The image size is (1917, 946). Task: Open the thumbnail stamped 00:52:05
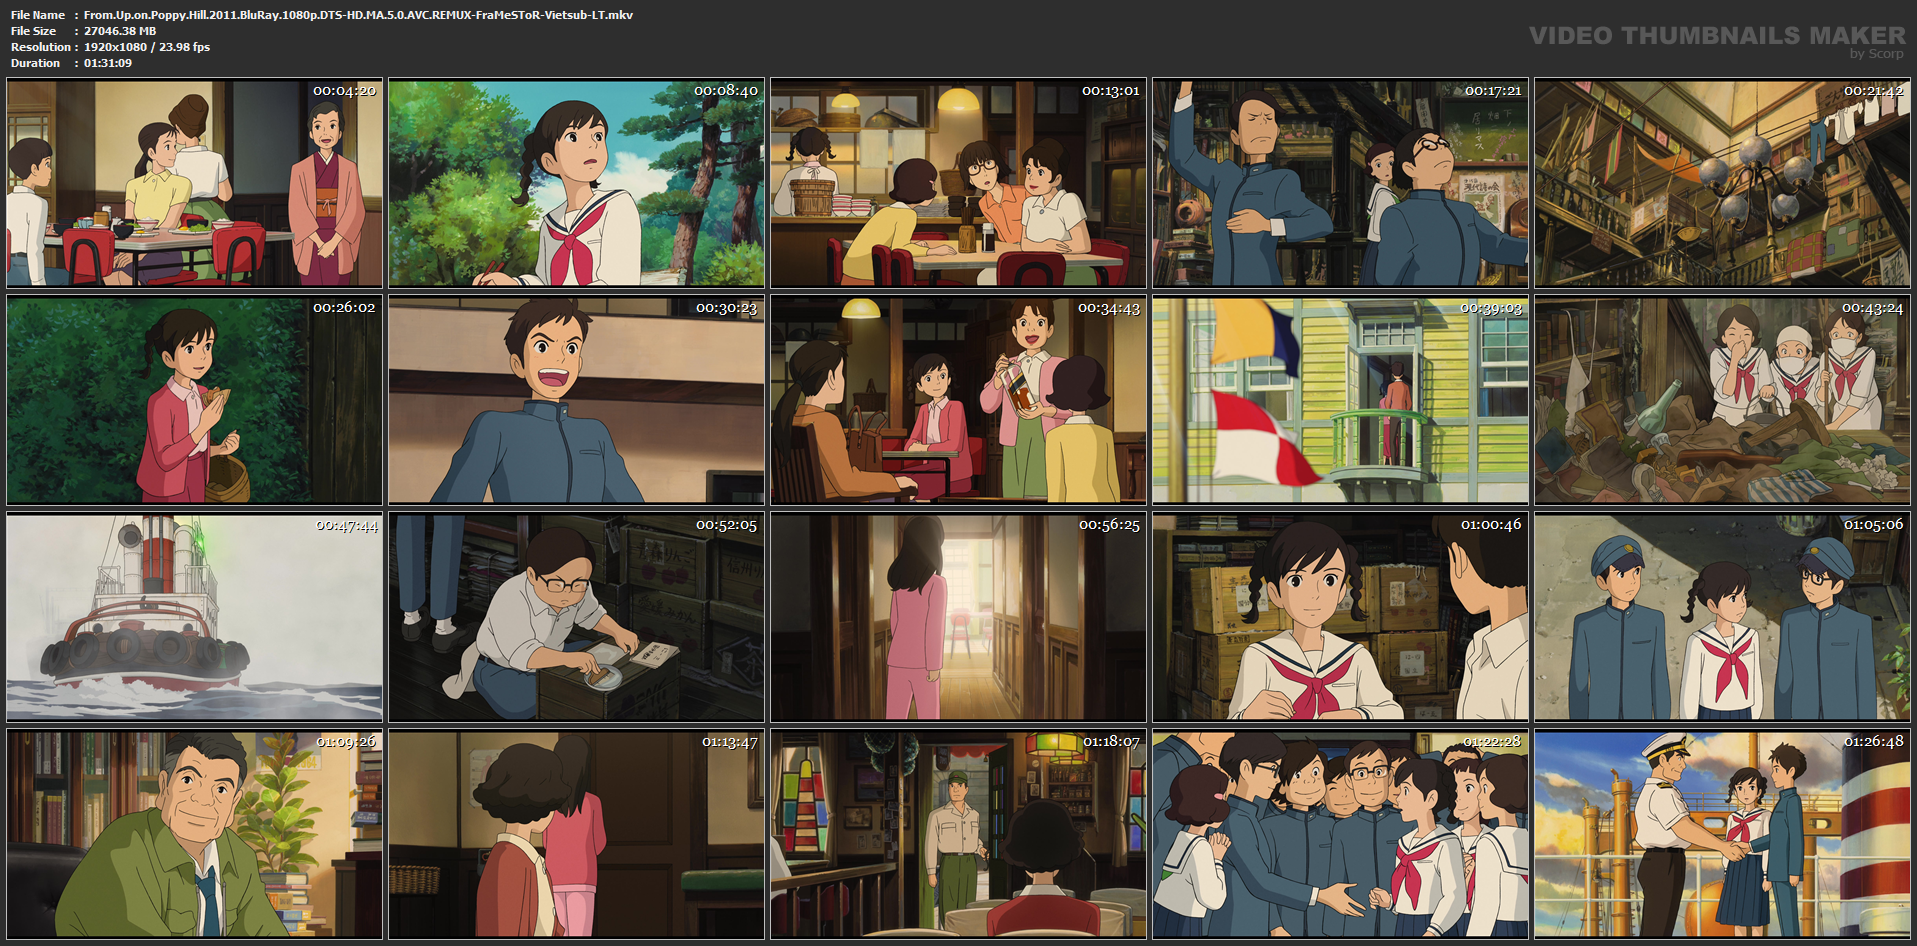[577, 617]
